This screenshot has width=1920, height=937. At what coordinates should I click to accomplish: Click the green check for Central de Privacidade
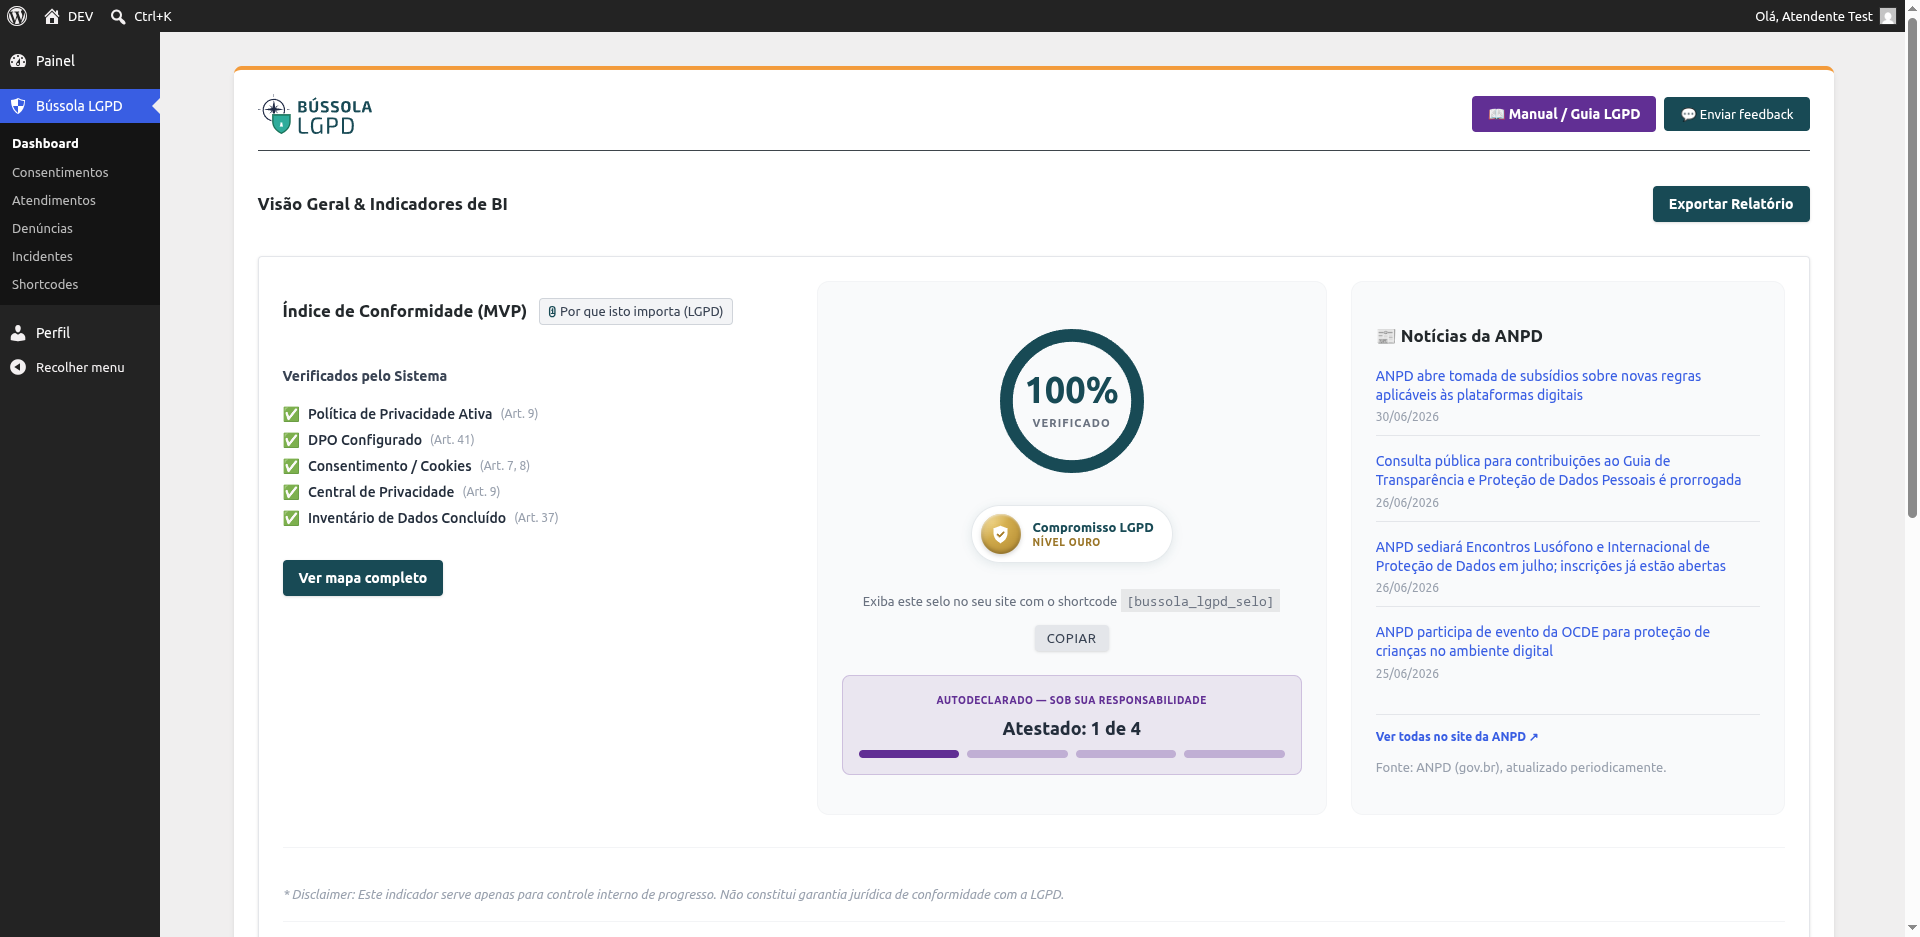pyautogui.click(x=291, y=492)
